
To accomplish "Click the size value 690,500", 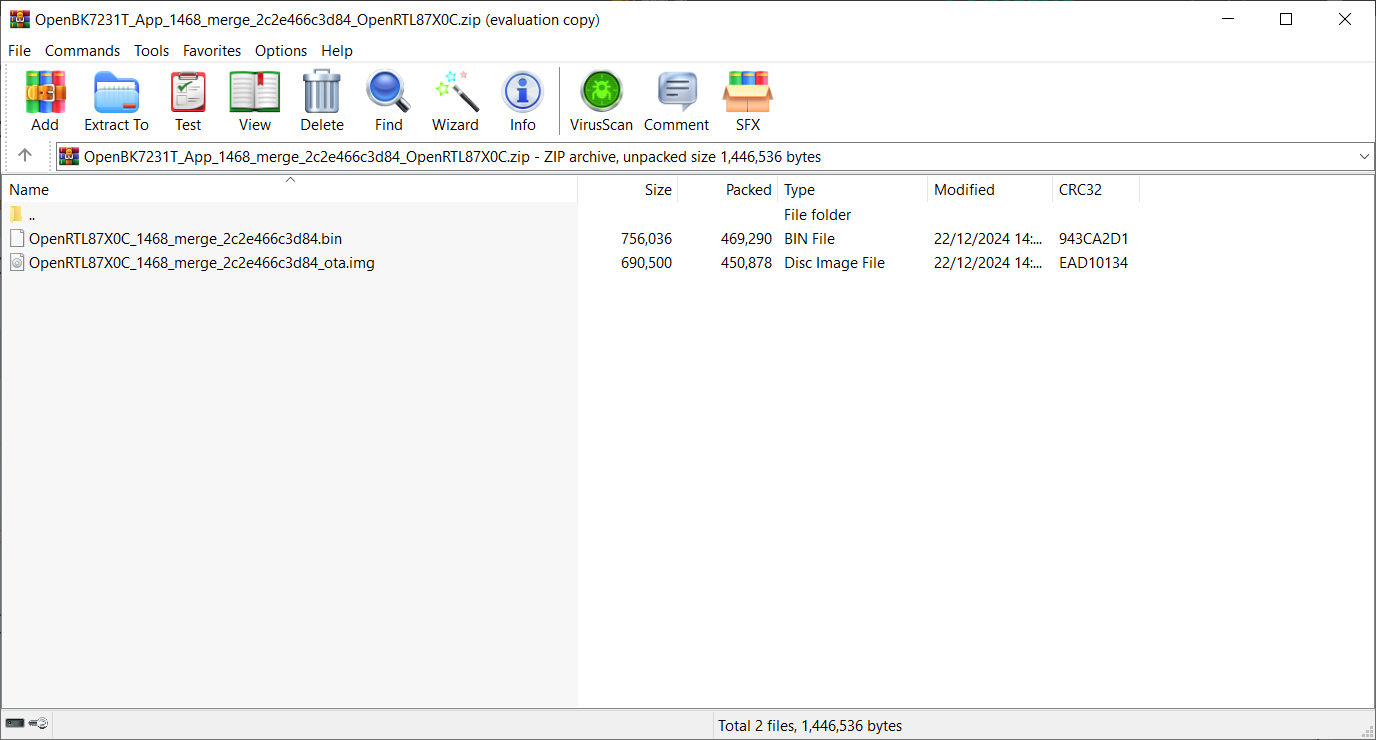I will [646, 262].
